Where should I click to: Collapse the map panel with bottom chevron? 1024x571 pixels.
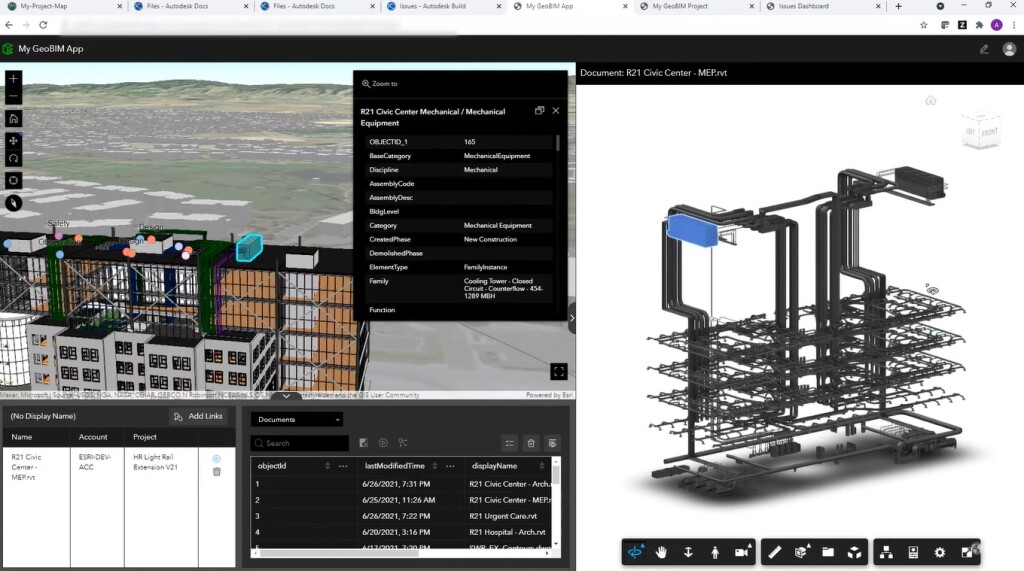pos(287,396)
